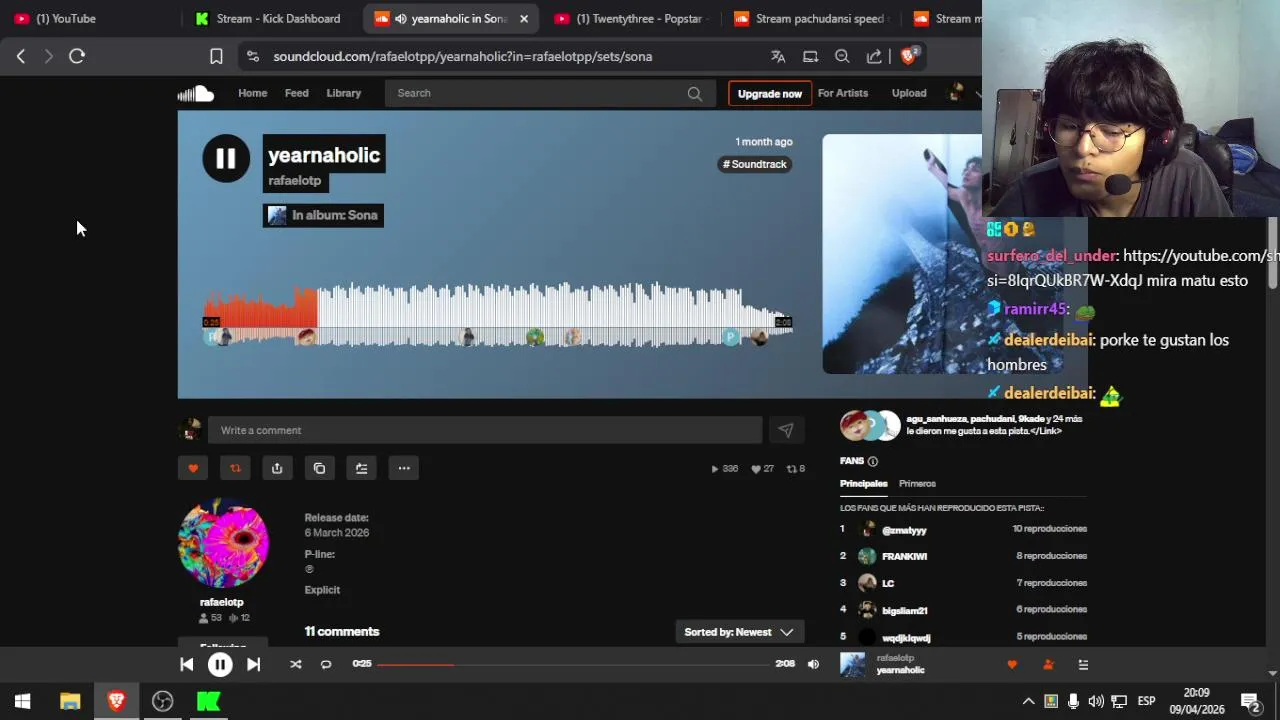Send the comment with the paper plane icon

point(786,430)
